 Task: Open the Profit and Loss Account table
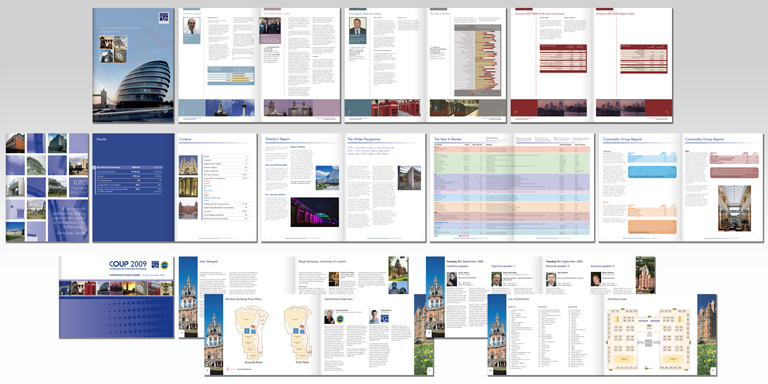(563, 58)
